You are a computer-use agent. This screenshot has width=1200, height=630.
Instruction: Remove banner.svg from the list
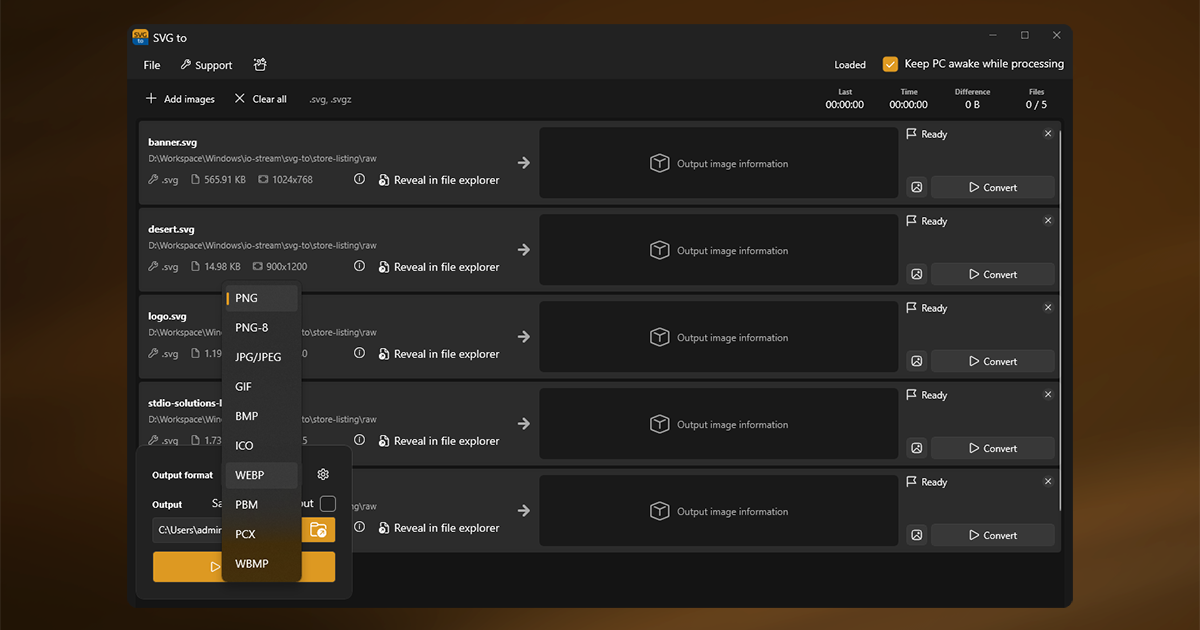(x=1048, y=134)
